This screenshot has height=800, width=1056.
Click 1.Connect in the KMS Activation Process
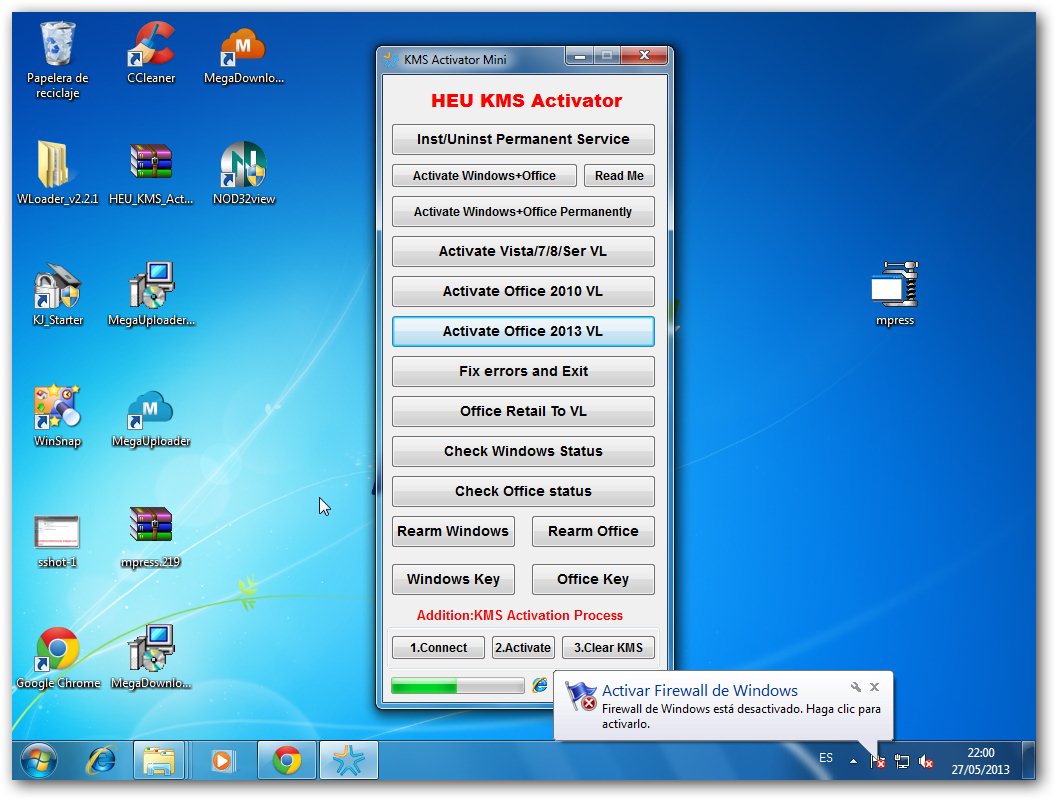(x=437, y=647)
